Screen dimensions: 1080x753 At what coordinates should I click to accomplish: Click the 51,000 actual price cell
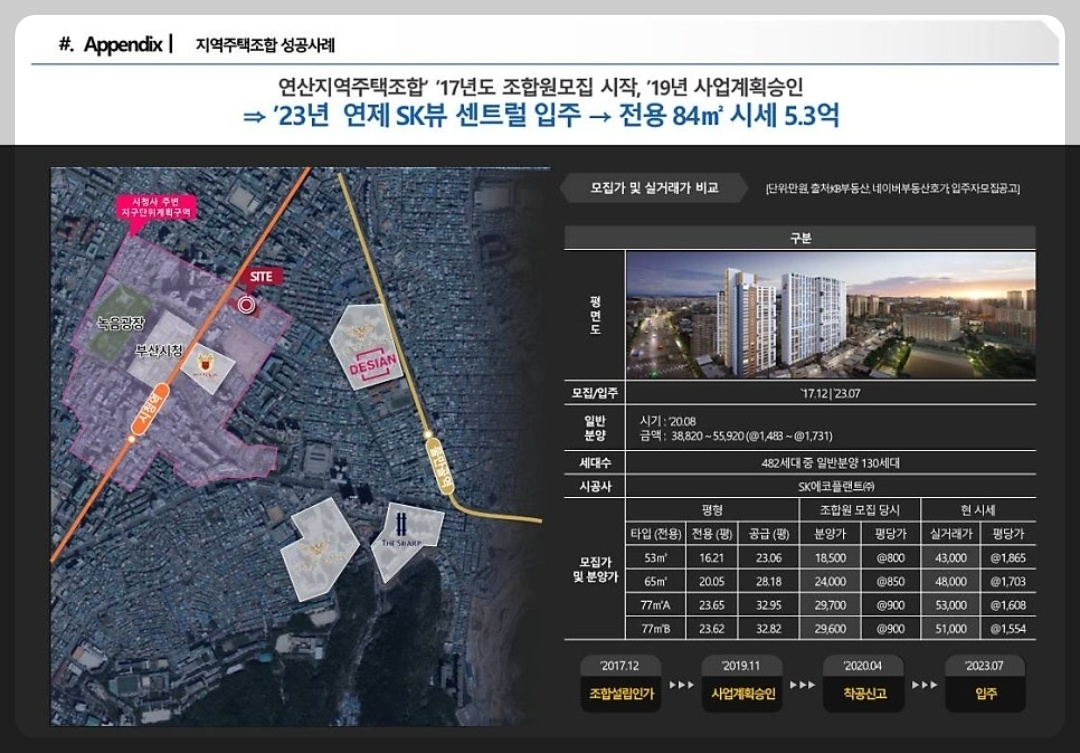(x=951, y=628)
